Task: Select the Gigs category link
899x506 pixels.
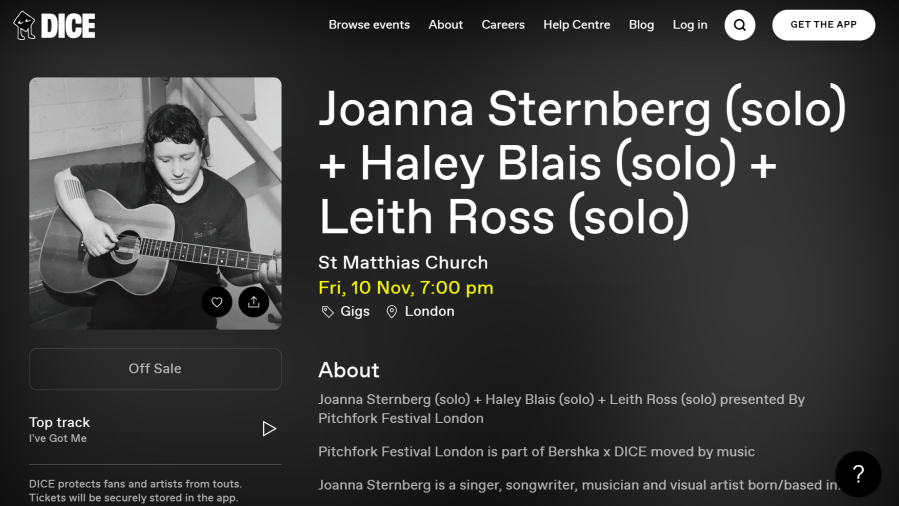Action: (x=355, y=312)
